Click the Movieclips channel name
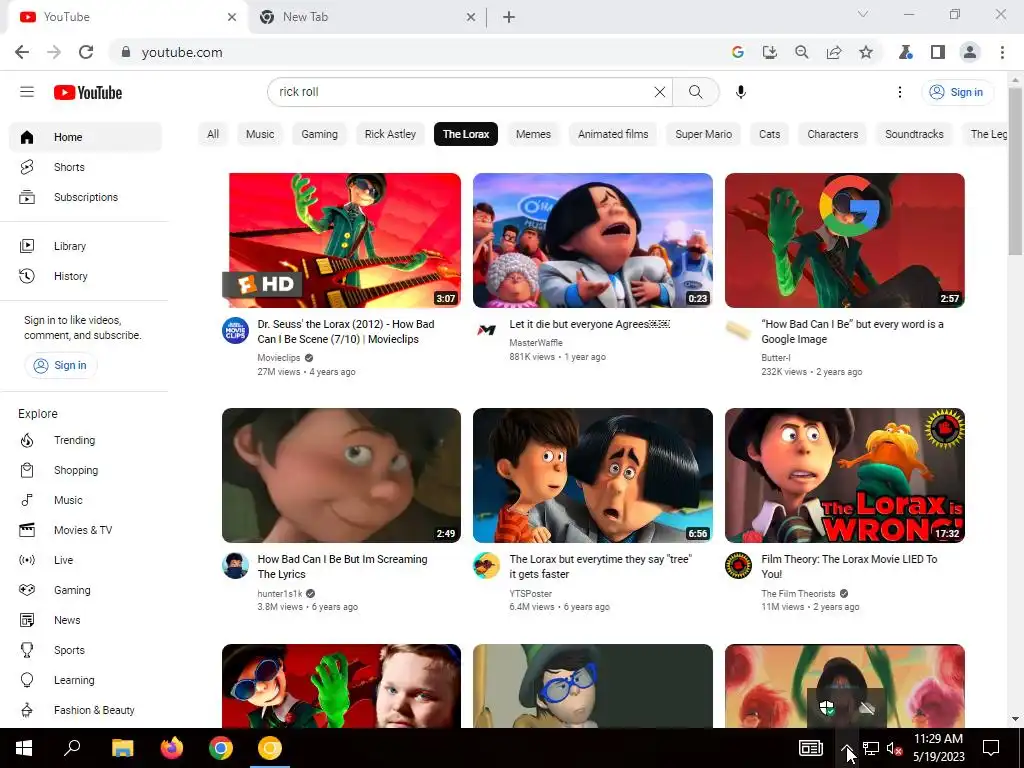 click(279, 358)
